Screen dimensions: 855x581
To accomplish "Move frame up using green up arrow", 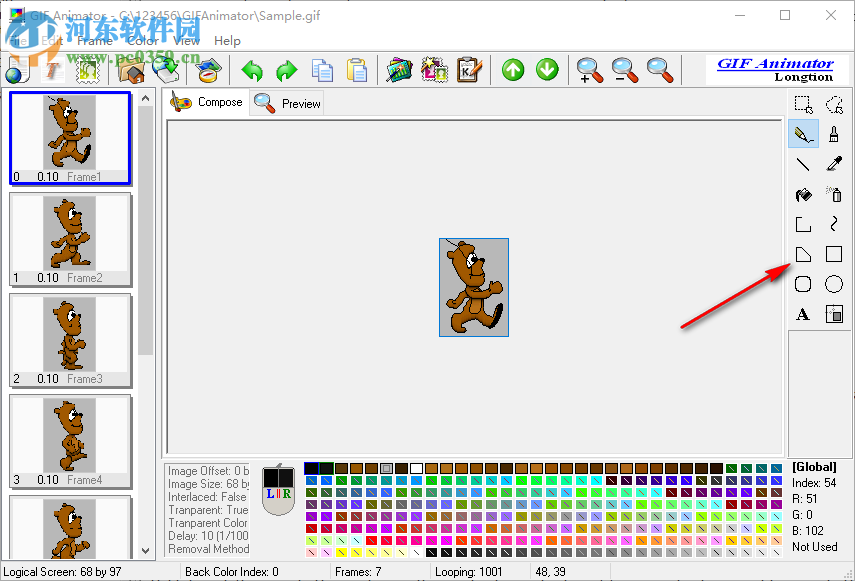I will pyautogui.click(x=511, y=71).
